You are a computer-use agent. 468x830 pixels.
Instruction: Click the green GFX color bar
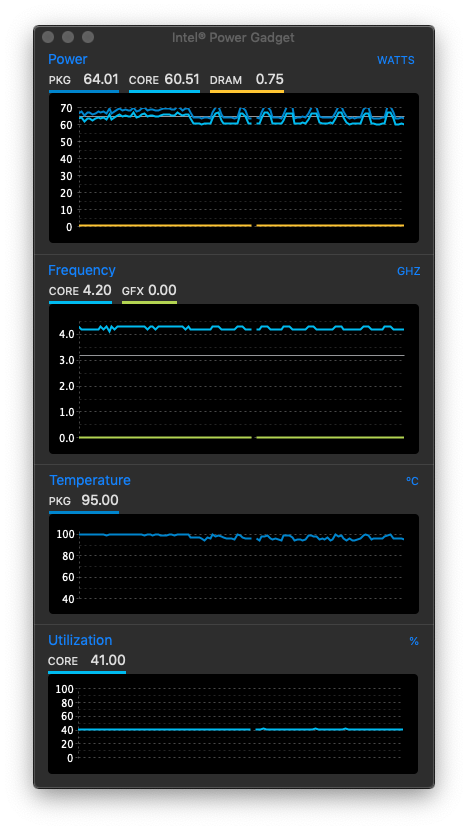pyautogui.click(x=149, y=303)
